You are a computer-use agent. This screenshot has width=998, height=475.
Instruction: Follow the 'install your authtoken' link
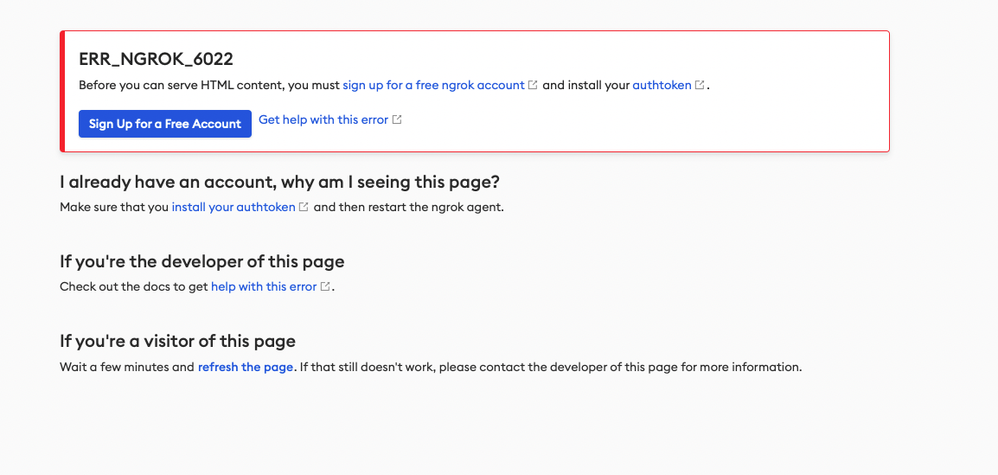234,207
